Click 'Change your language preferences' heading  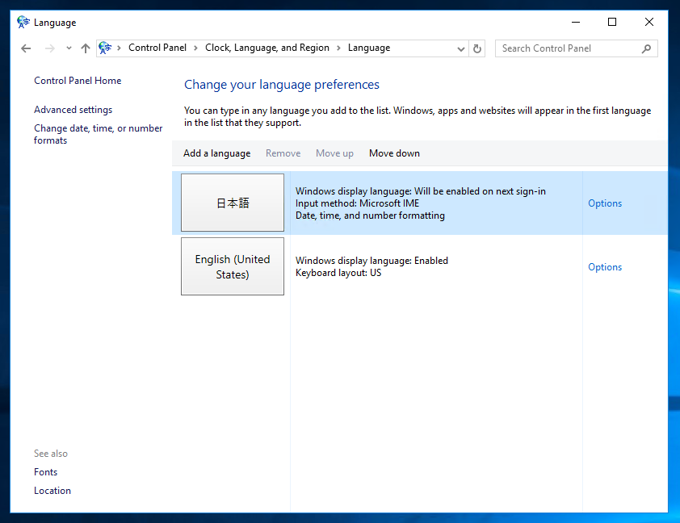pos(281,85)
